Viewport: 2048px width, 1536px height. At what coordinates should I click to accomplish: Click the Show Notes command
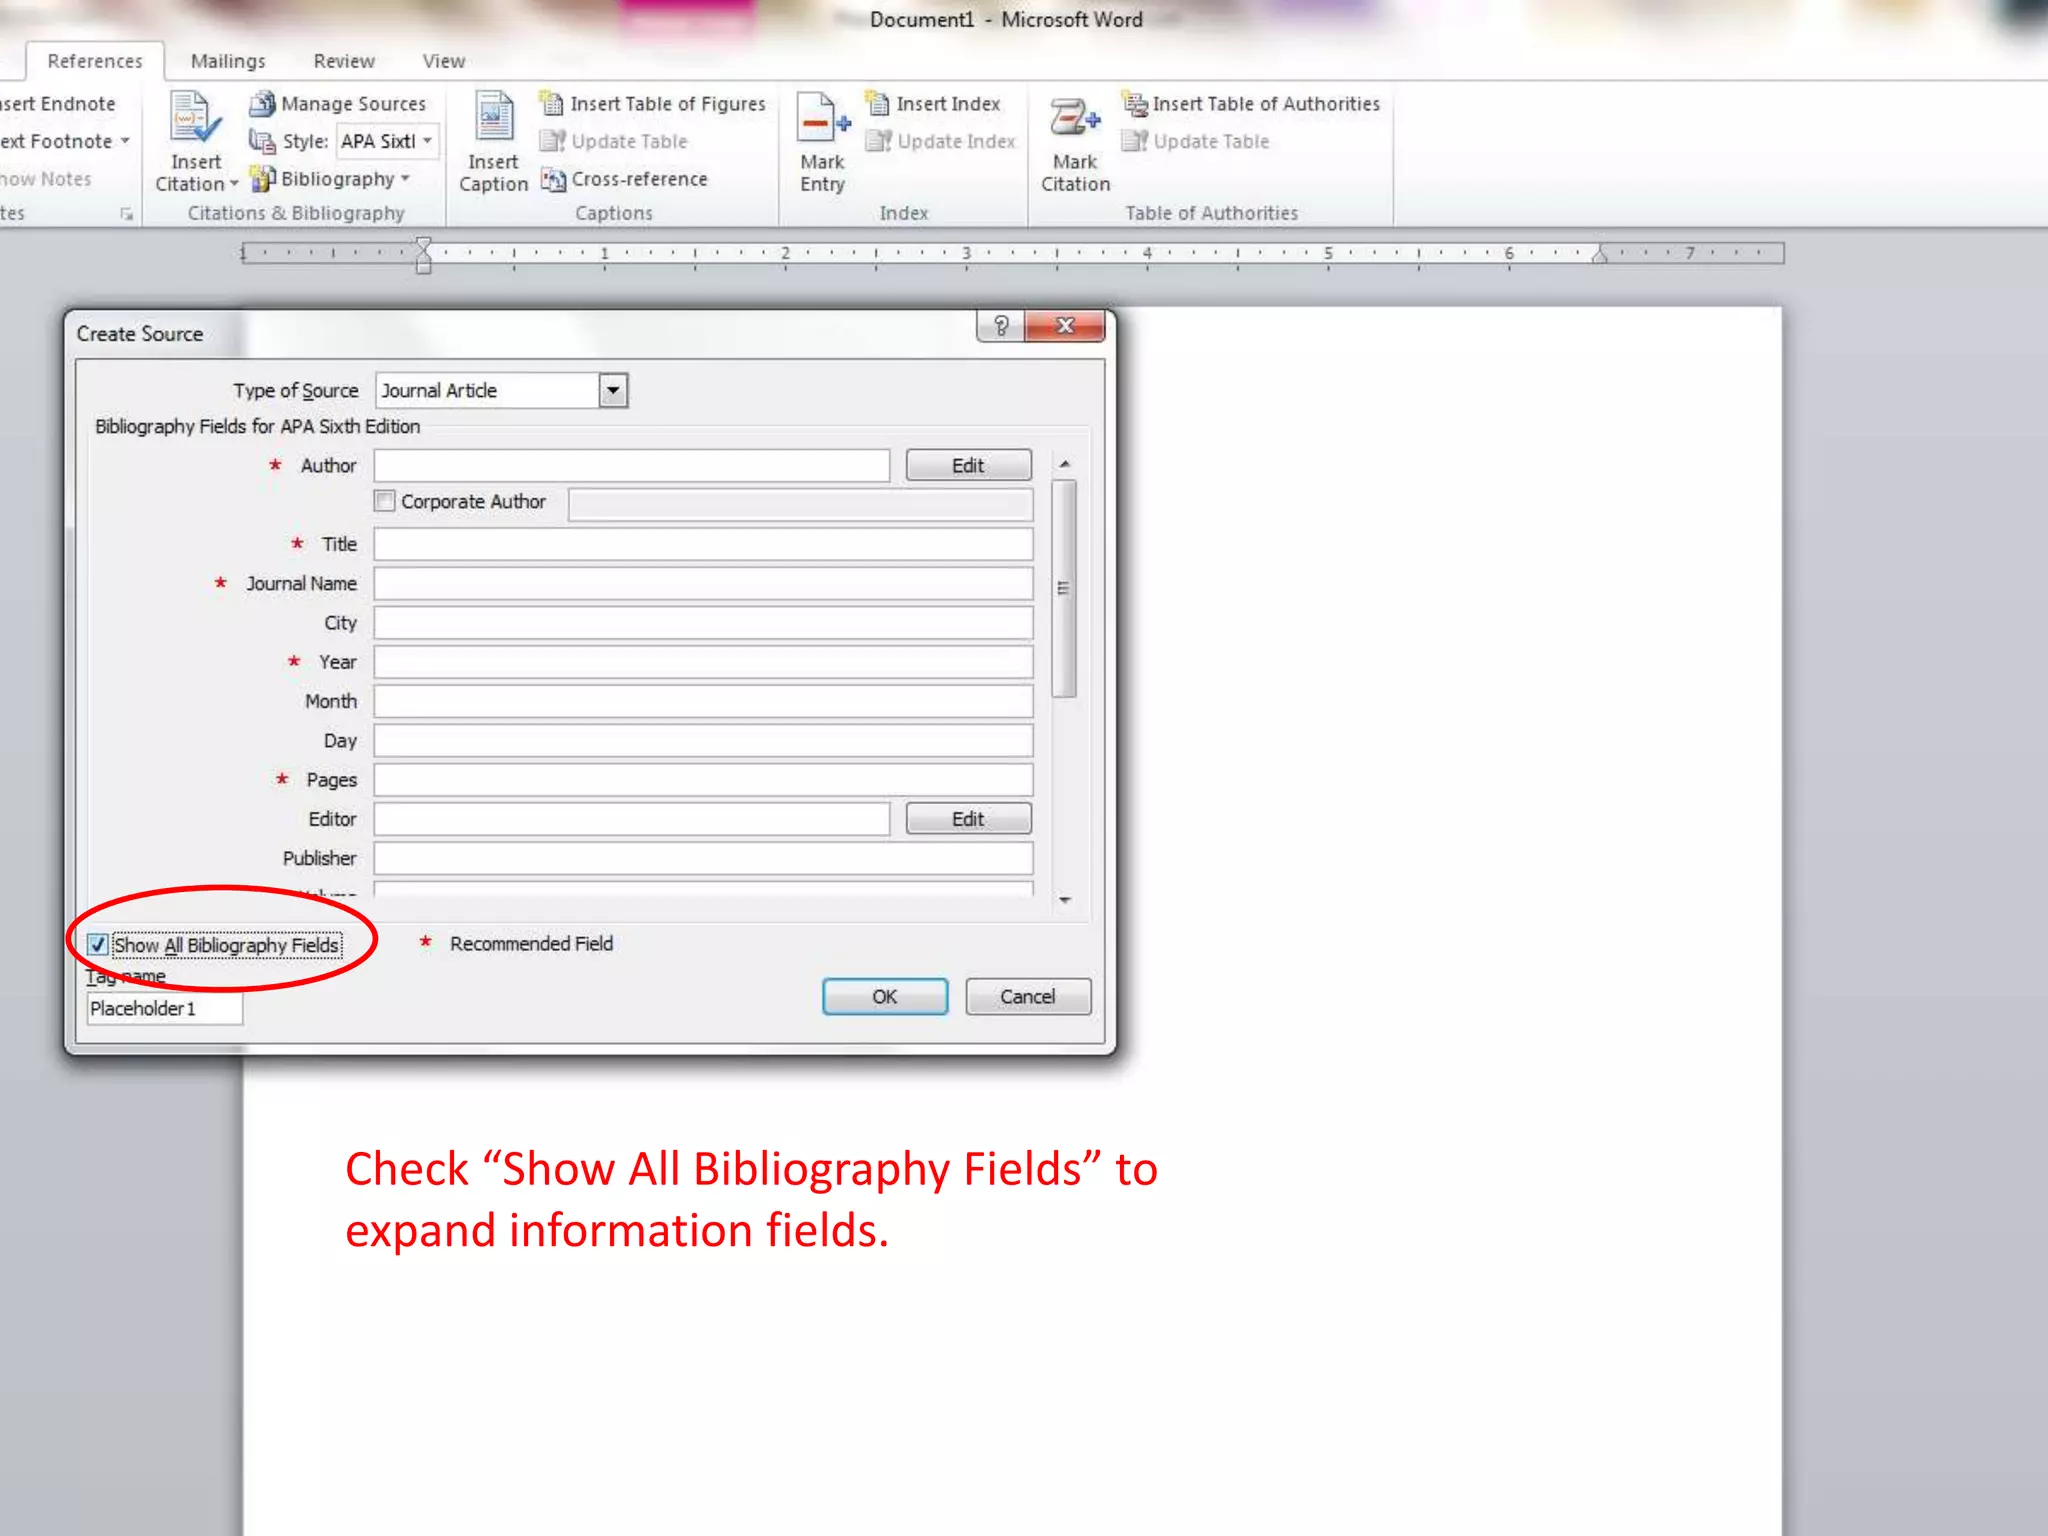[x=46, y=179]
